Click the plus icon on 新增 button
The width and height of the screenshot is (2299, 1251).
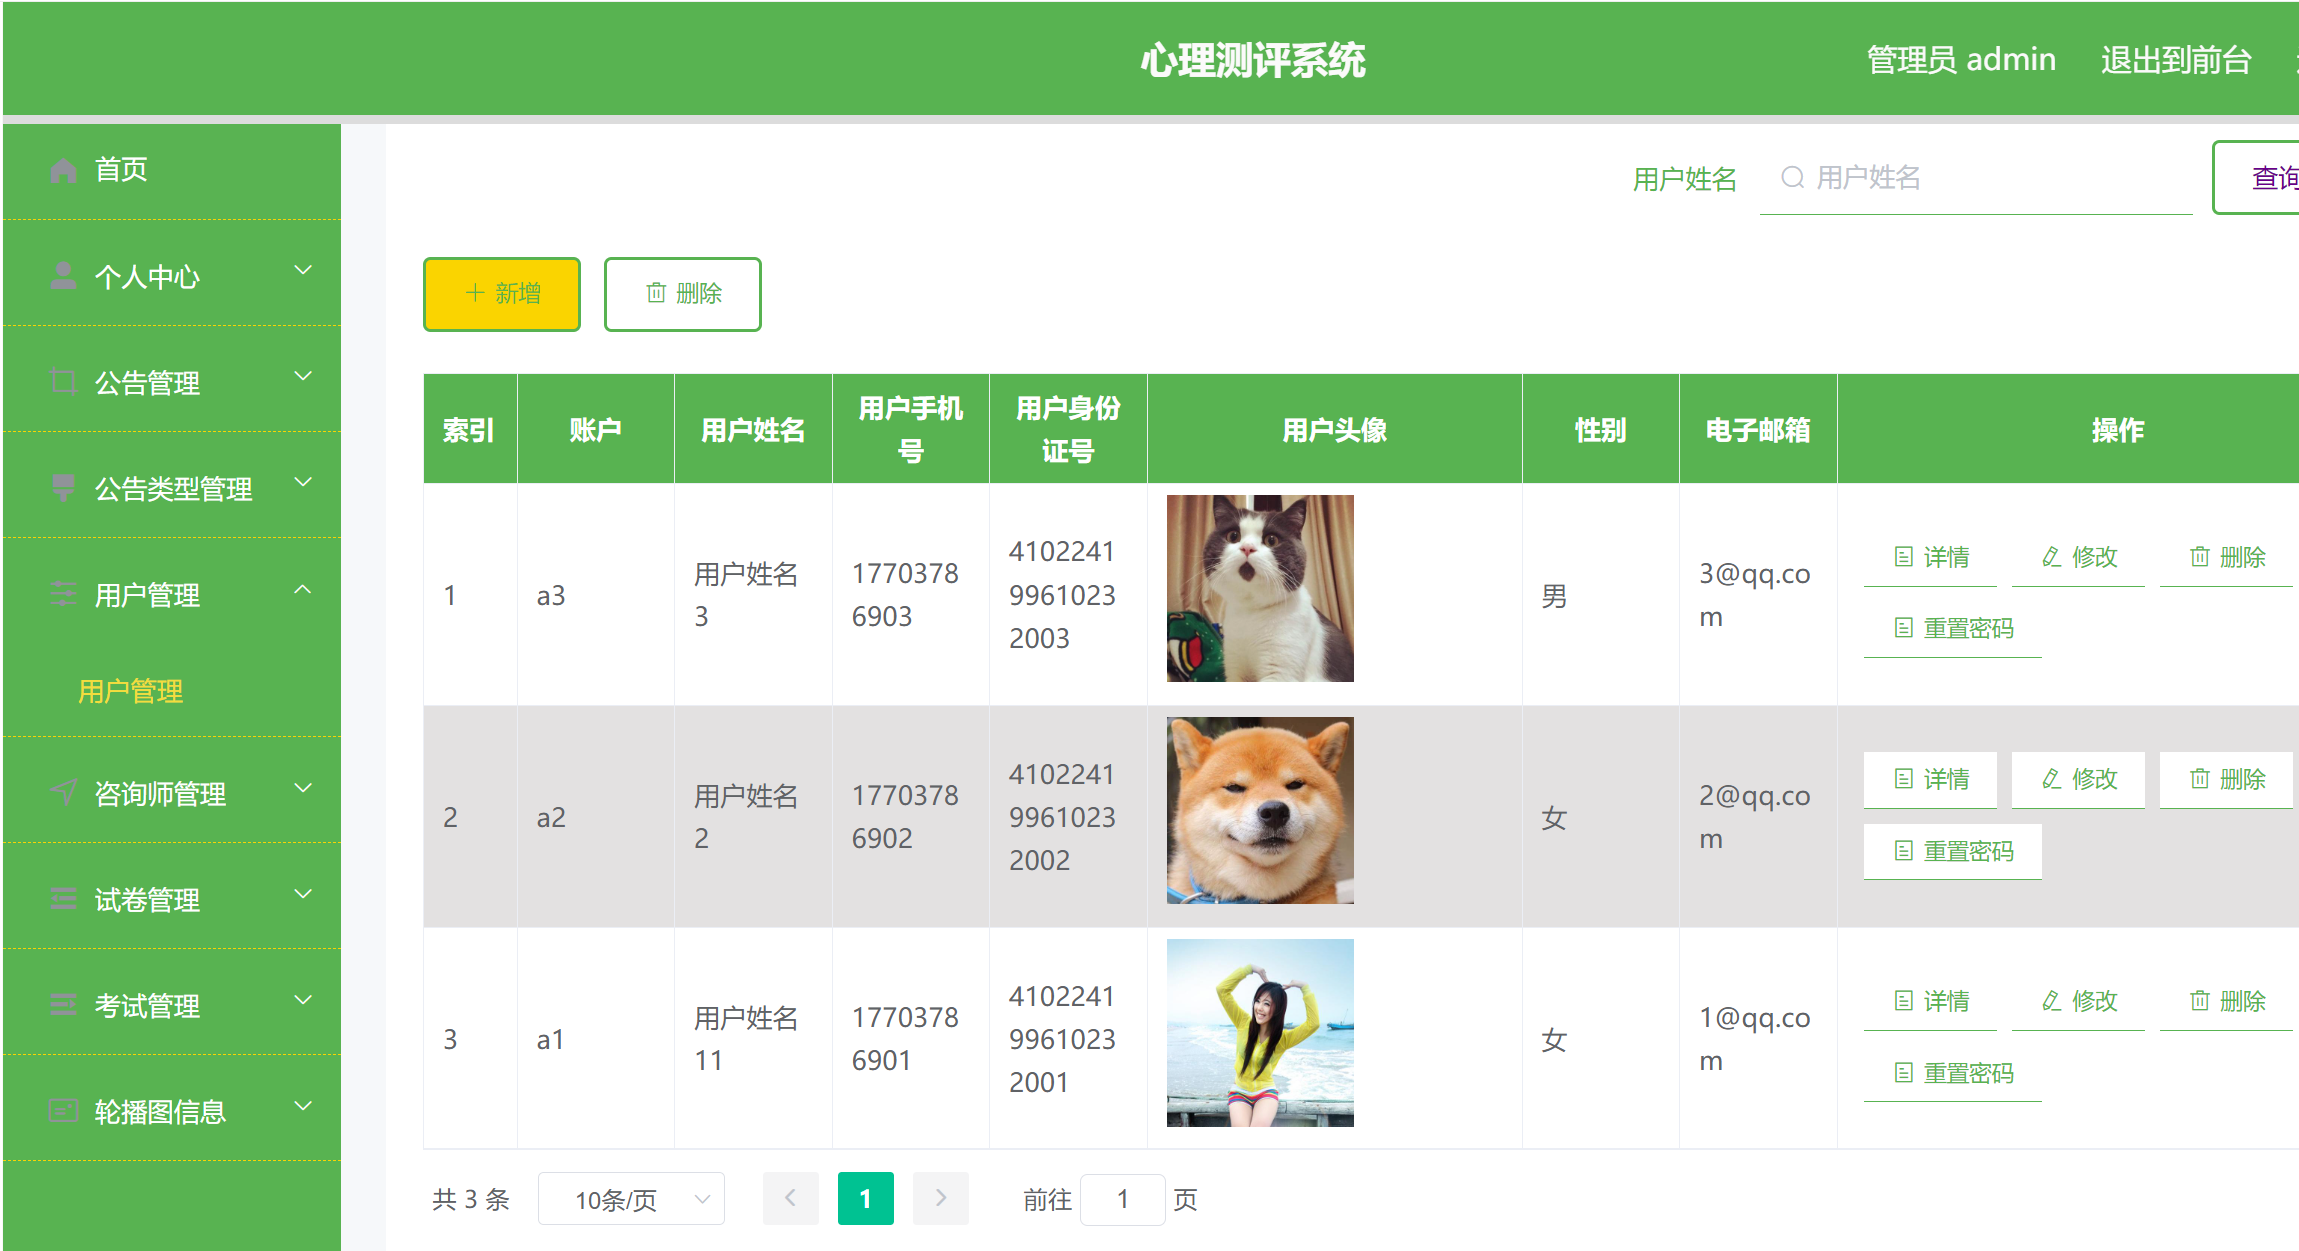474,293
